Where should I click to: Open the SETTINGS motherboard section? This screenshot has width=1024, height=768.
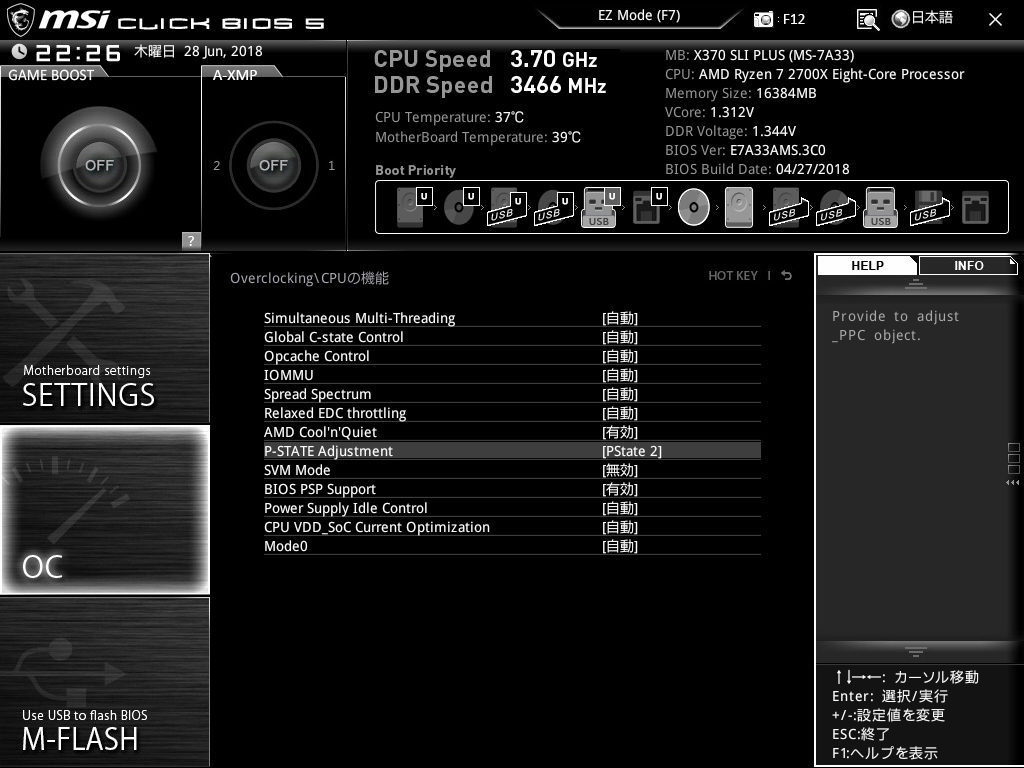pos(104,338)
